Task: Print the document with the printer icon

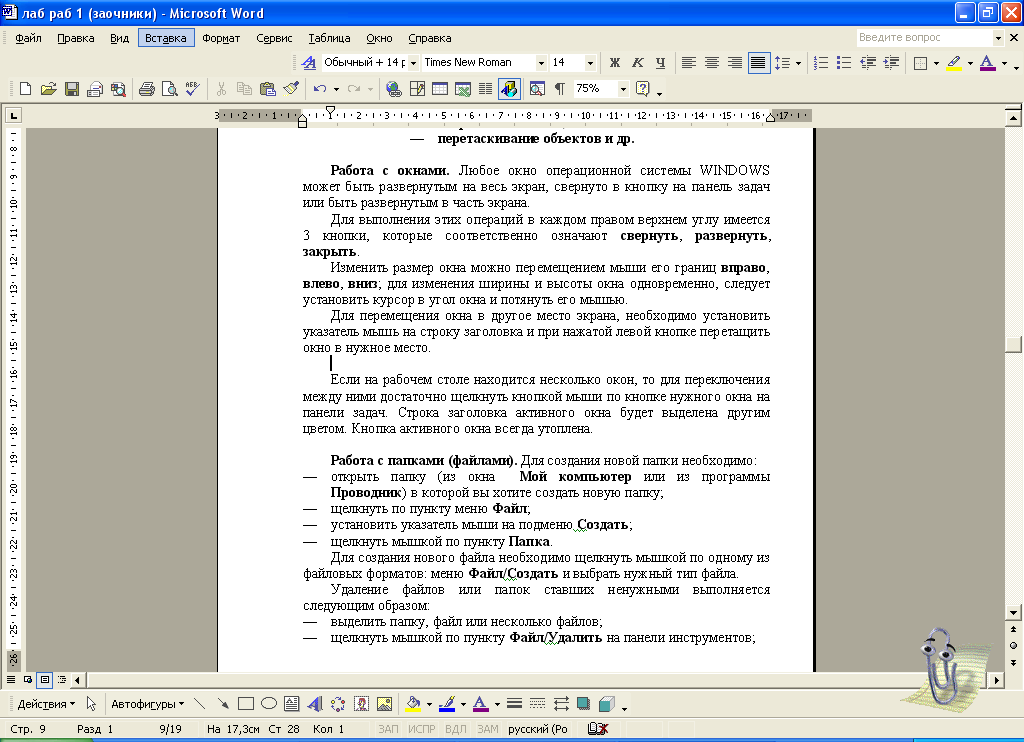Action: (147, 89)
